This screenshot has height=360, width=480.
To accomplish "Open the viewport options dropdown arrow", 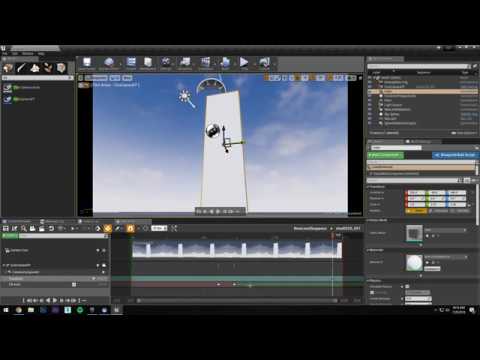I will [x=81, y=78].
